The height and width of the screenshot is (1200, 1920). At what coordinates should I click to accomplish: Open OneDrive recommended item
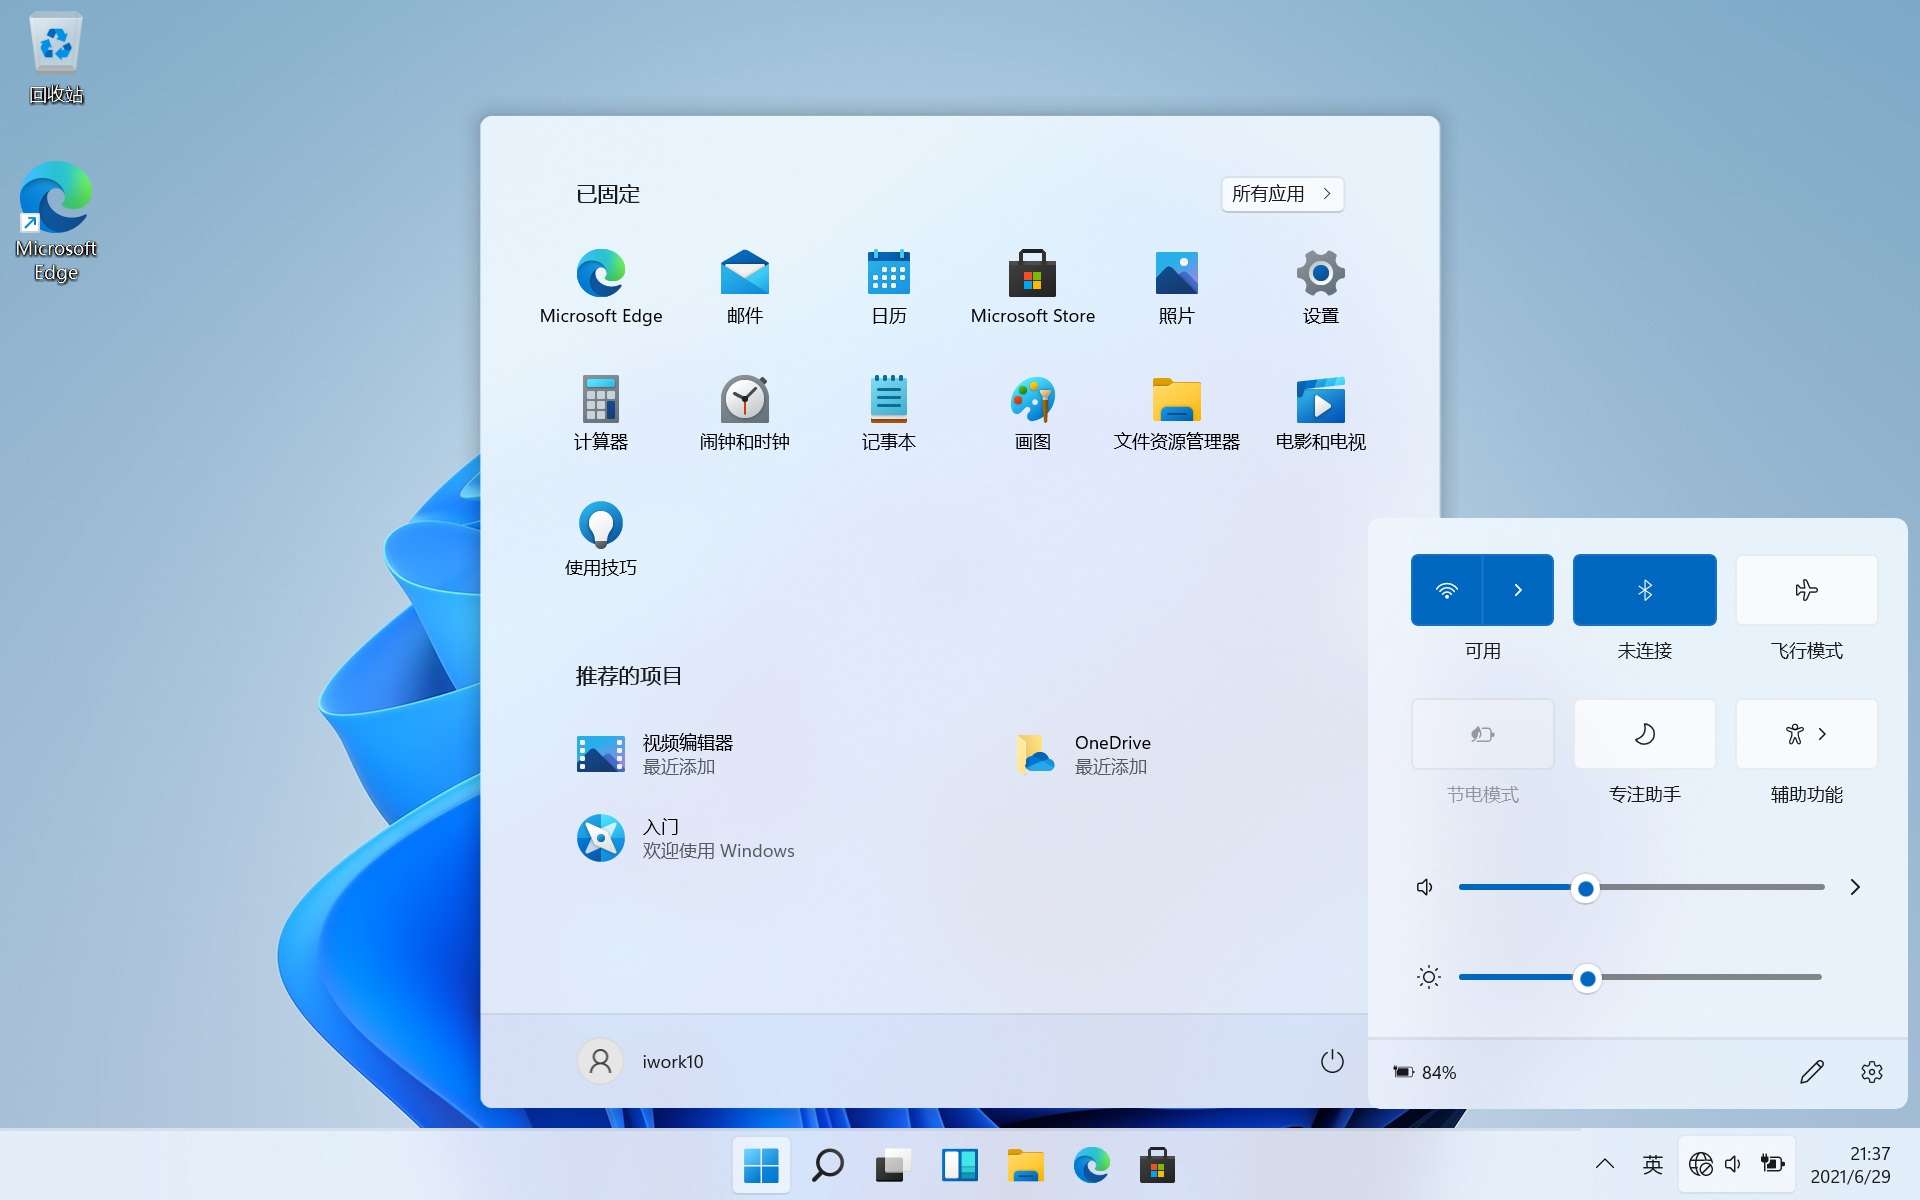pos(1110,754)
